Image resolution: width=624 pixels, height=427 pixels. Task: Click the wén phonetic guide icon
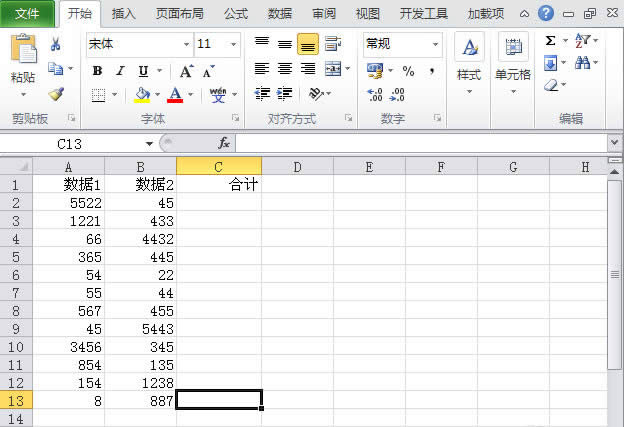tap(218, 95)
